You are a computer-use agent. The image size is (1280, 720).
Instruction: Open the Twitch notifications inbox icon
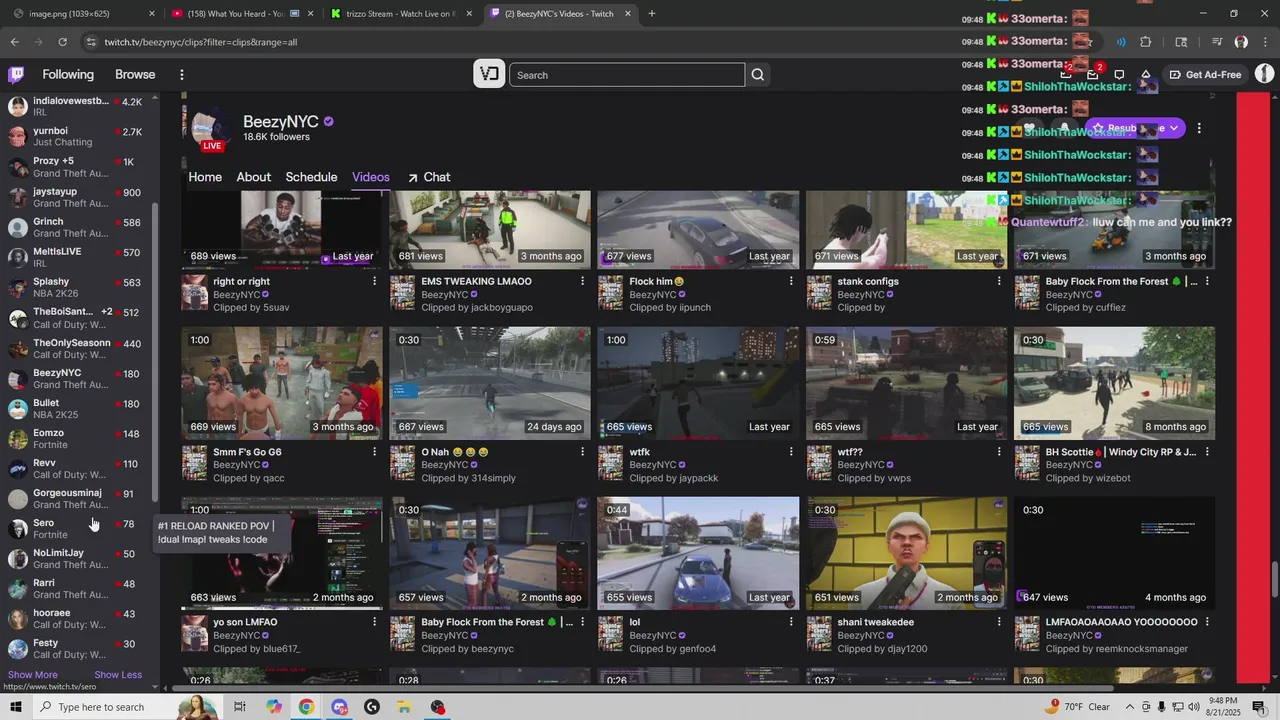(x=1093, y=75)
